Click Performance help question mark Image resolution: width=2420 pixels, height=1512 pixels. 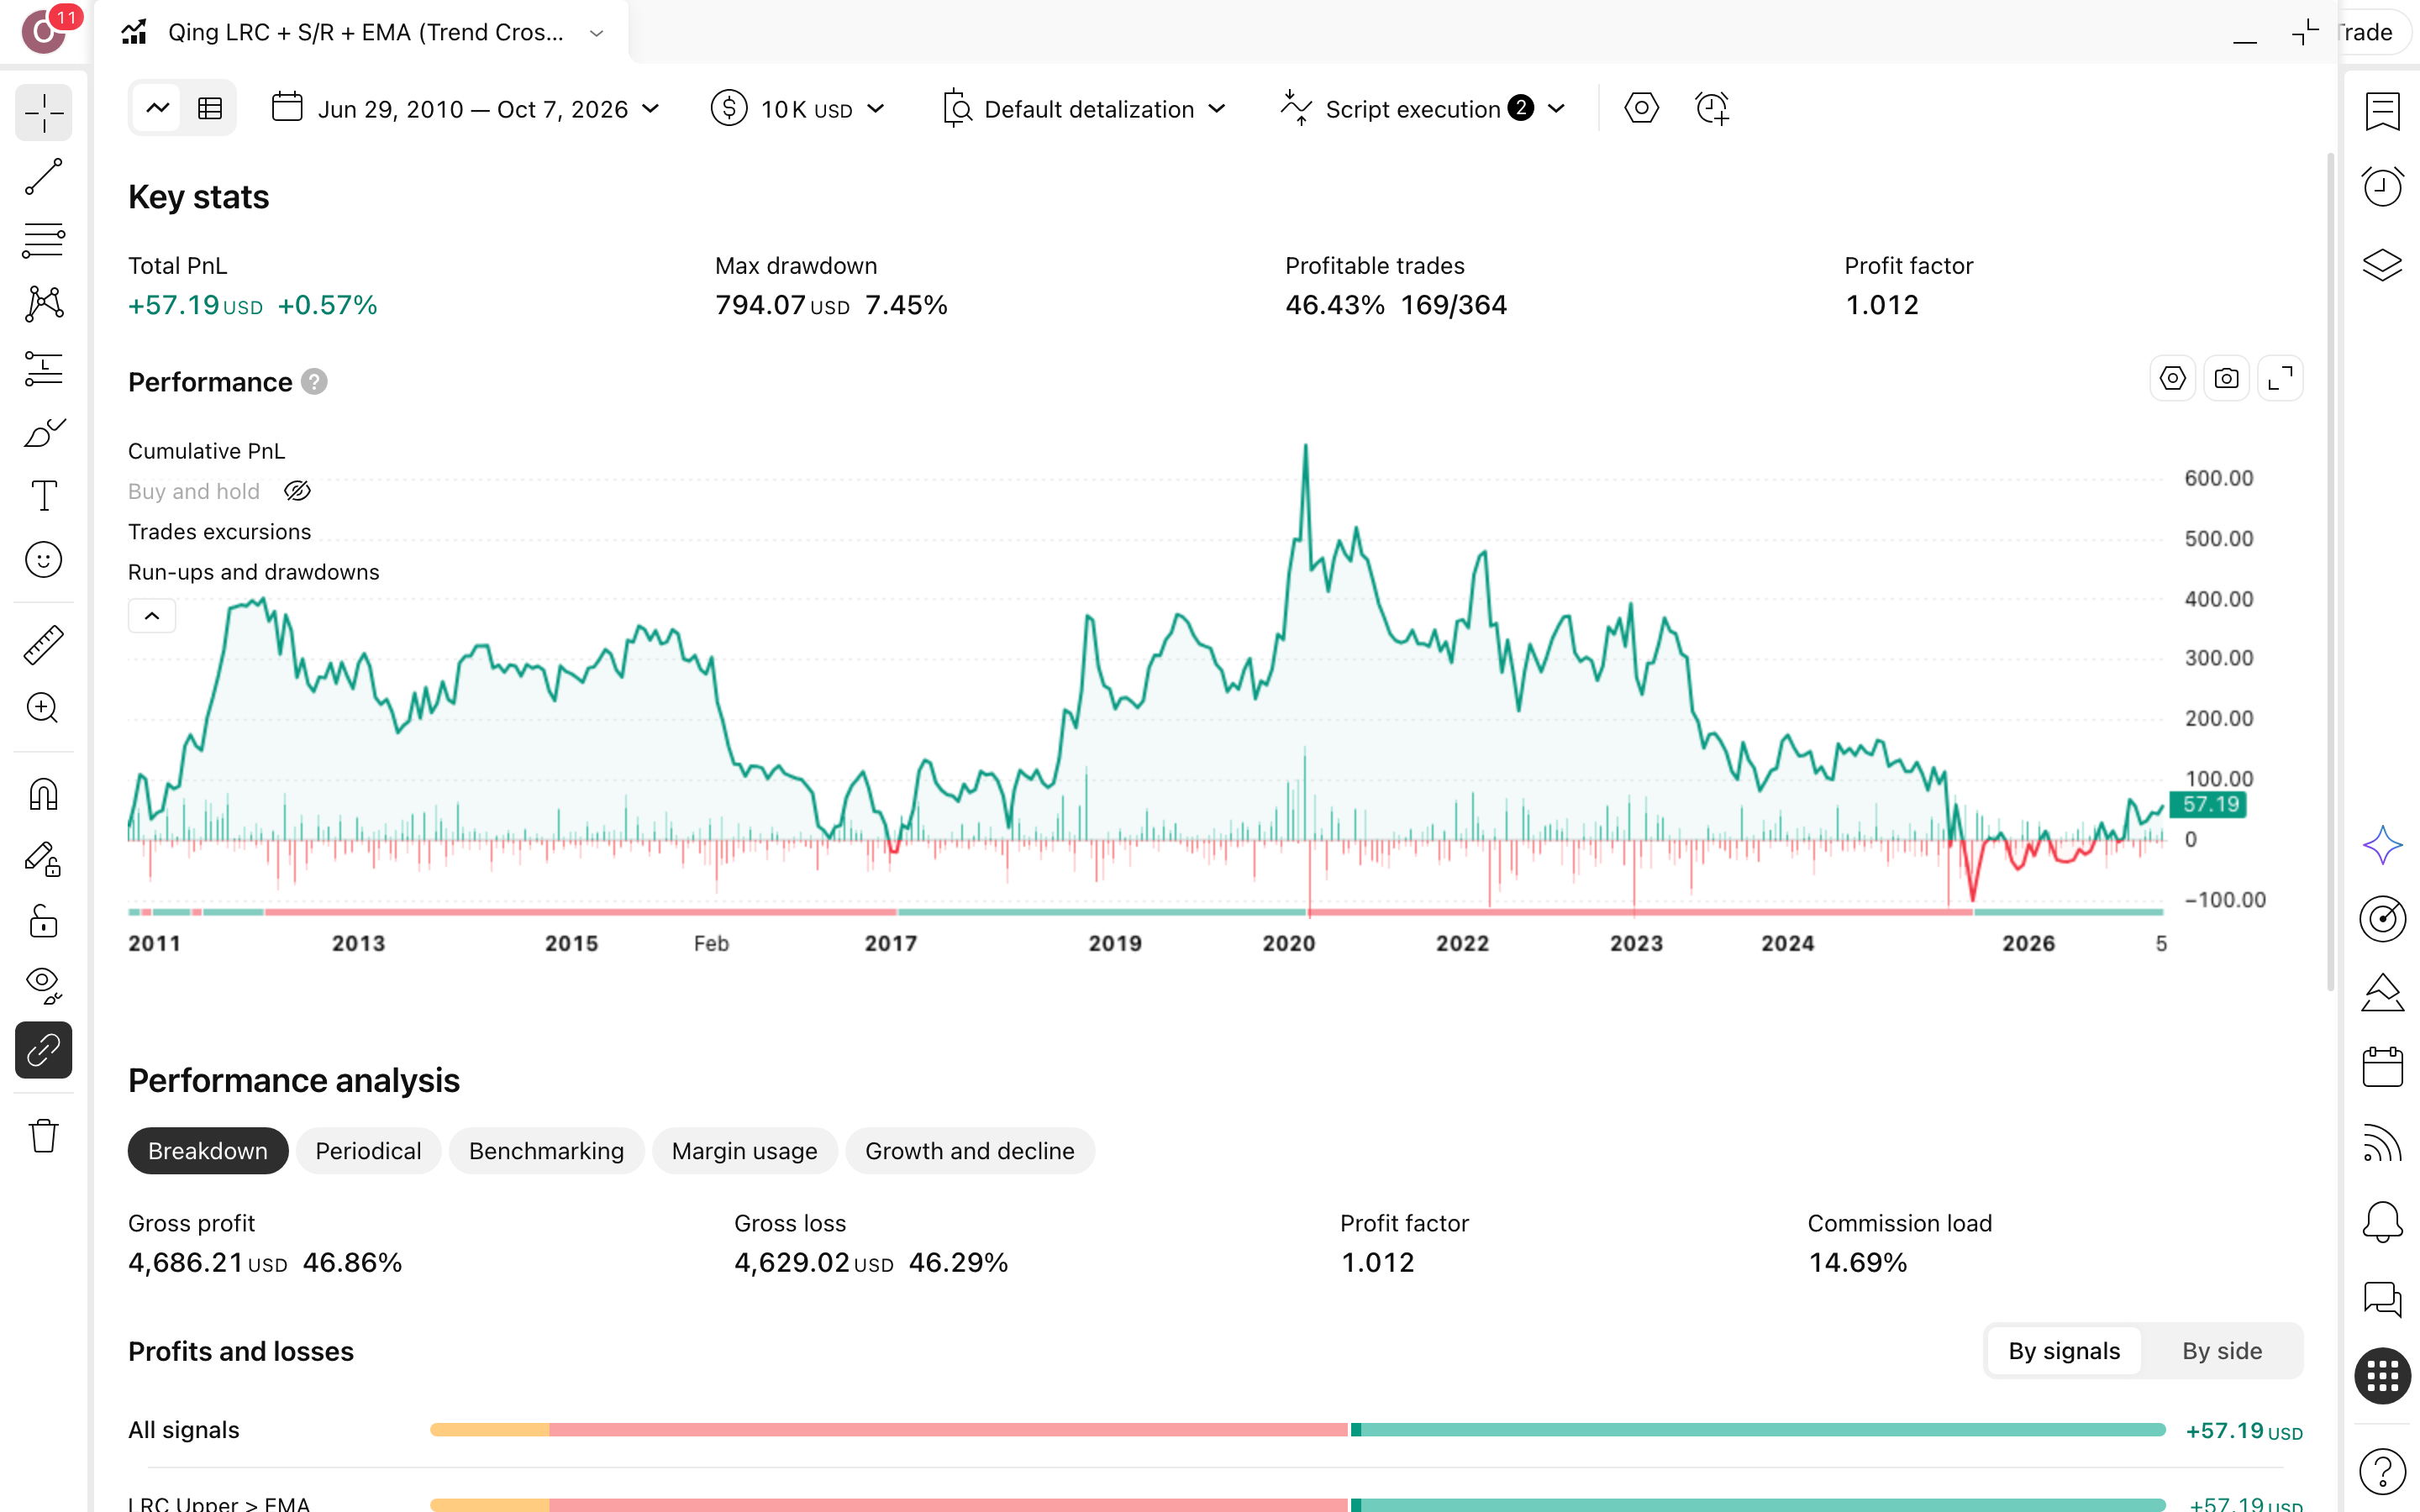(314, 382)
